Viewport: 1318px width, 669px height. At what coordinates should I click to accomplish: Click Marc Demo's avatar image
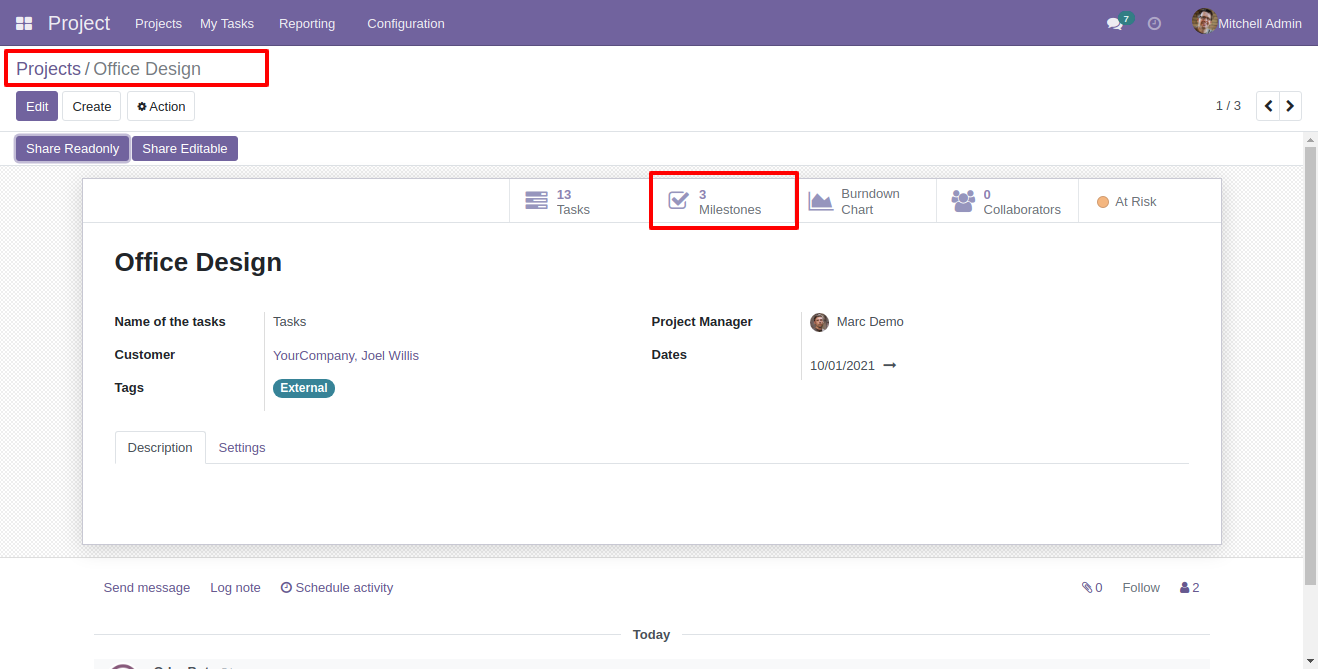click(x=819, y=322)
